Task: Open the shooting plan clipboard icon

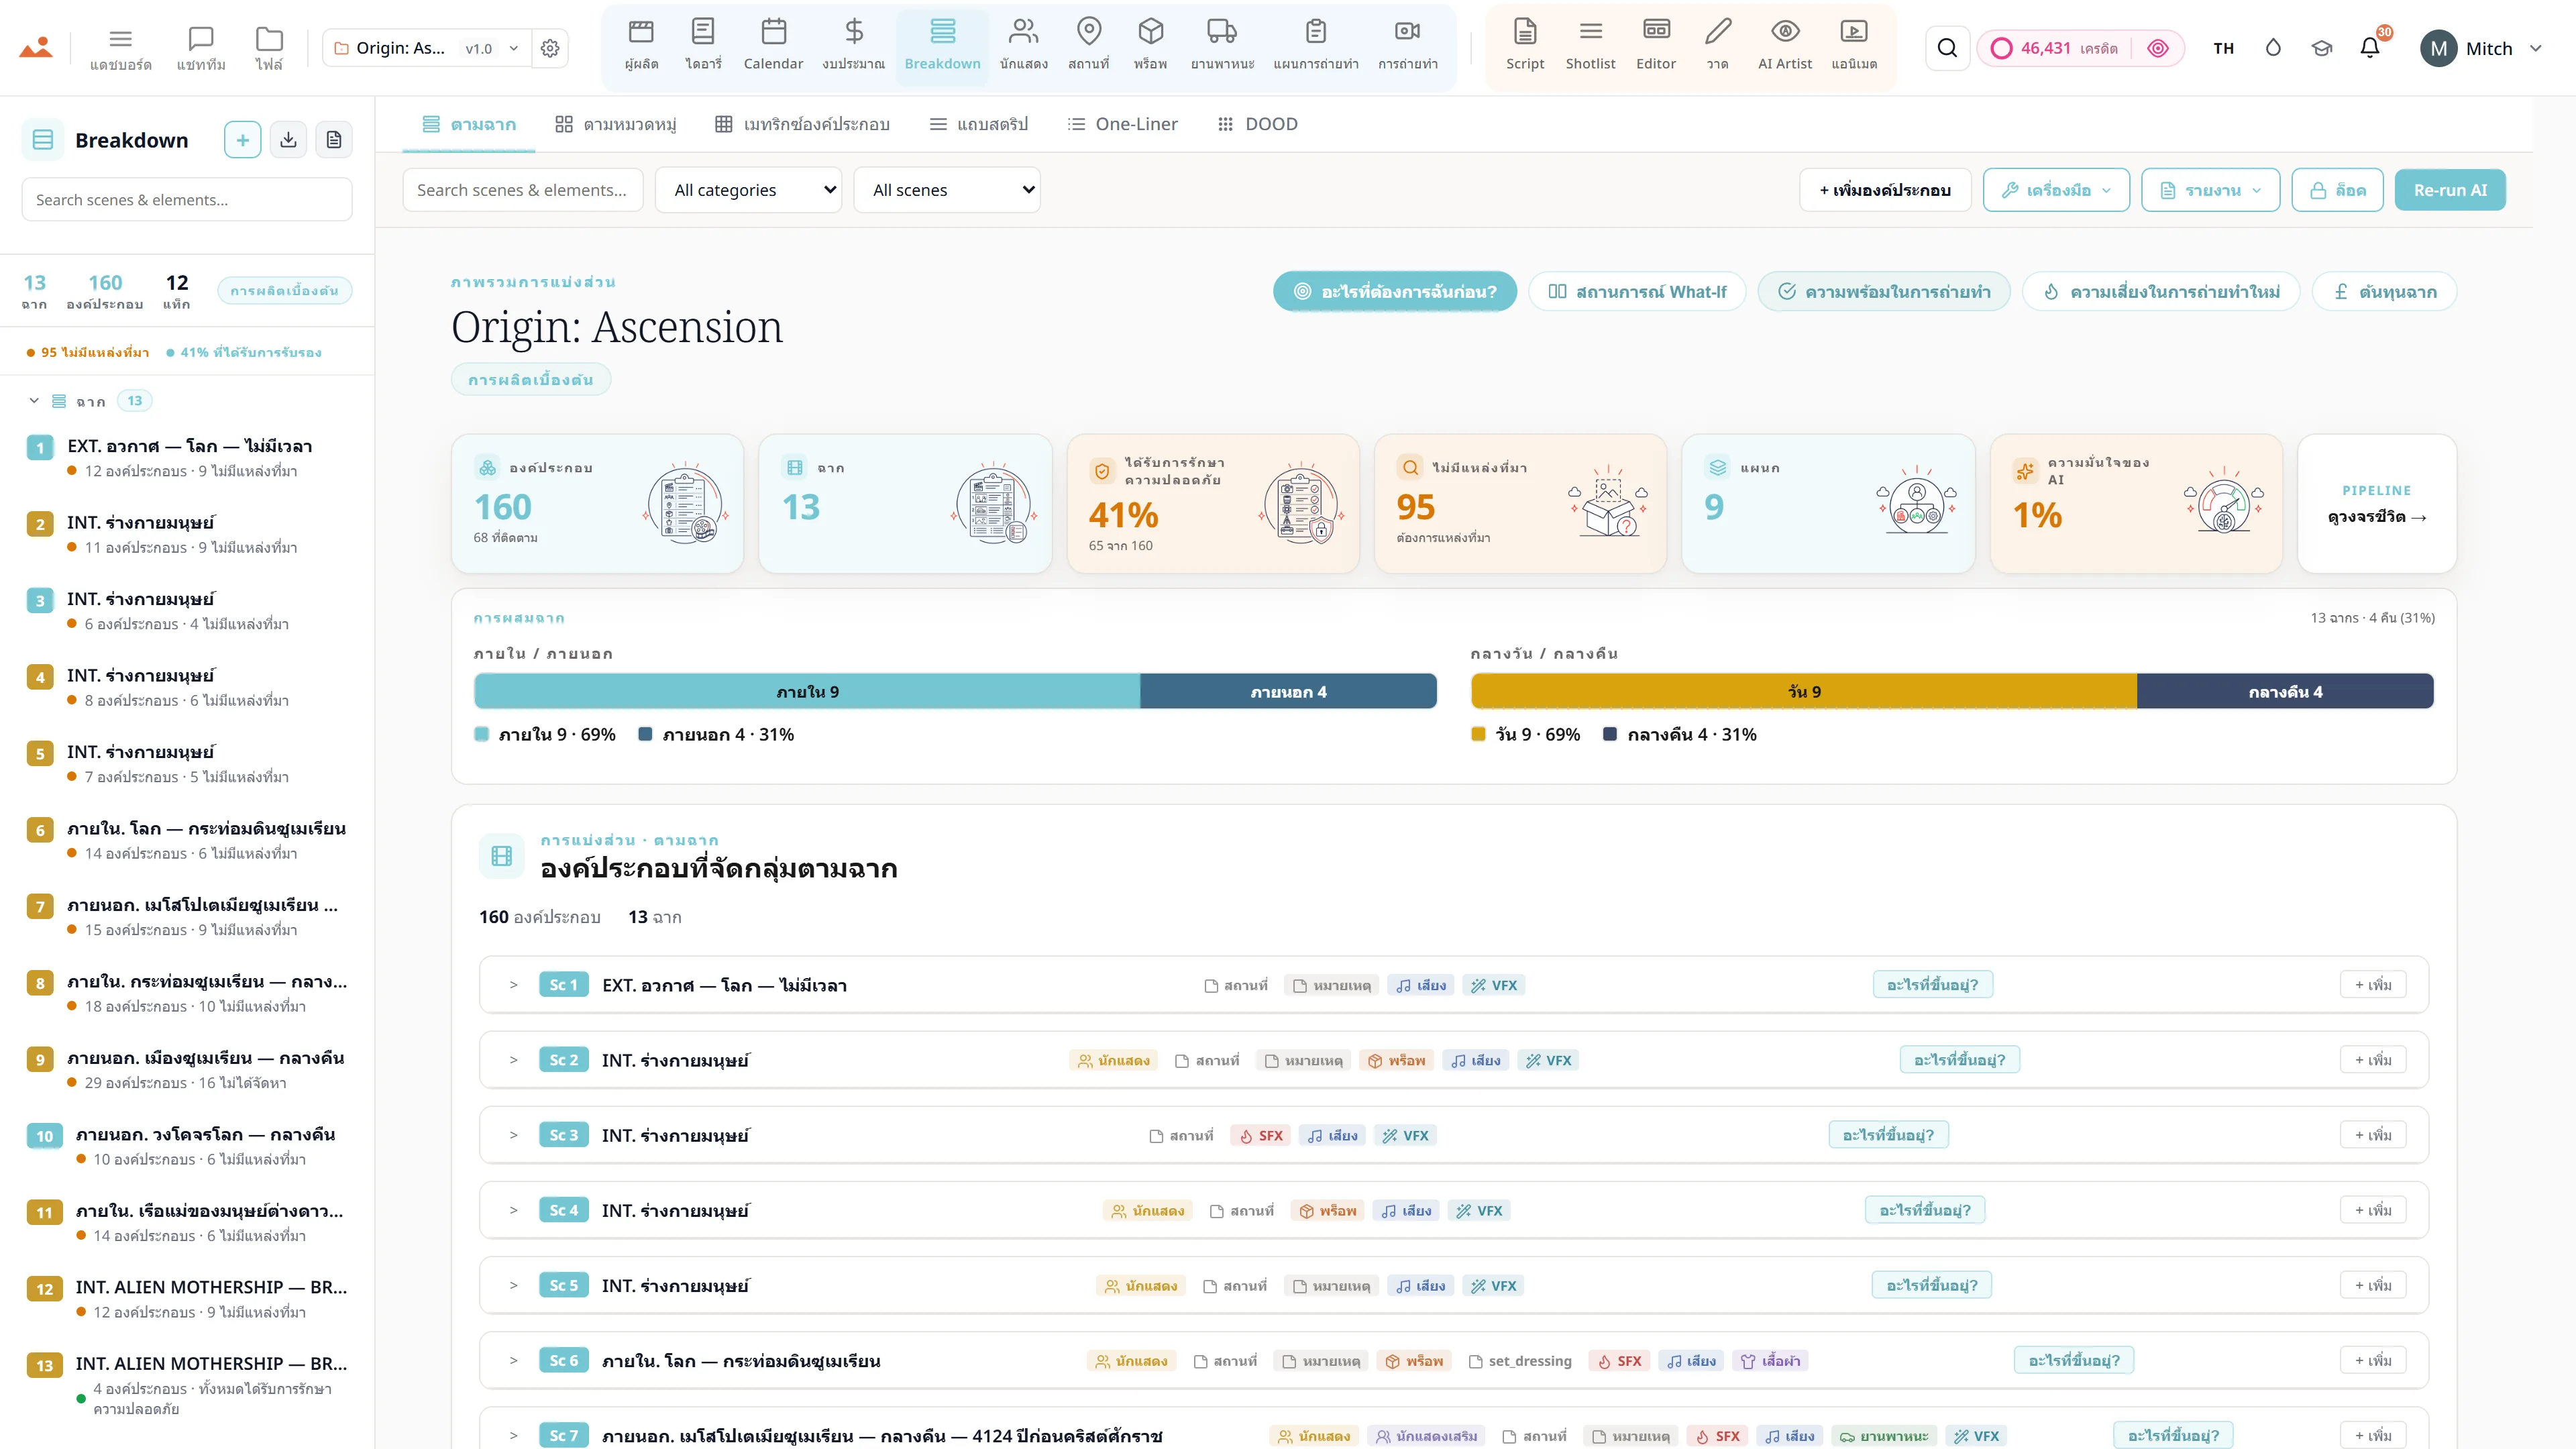Action: coord(1315,45)
